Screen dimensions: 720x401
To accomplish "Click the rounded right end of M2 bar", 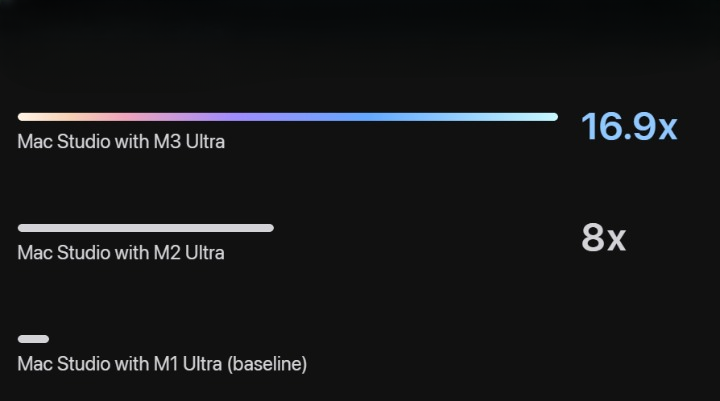I will pos(270,228).
